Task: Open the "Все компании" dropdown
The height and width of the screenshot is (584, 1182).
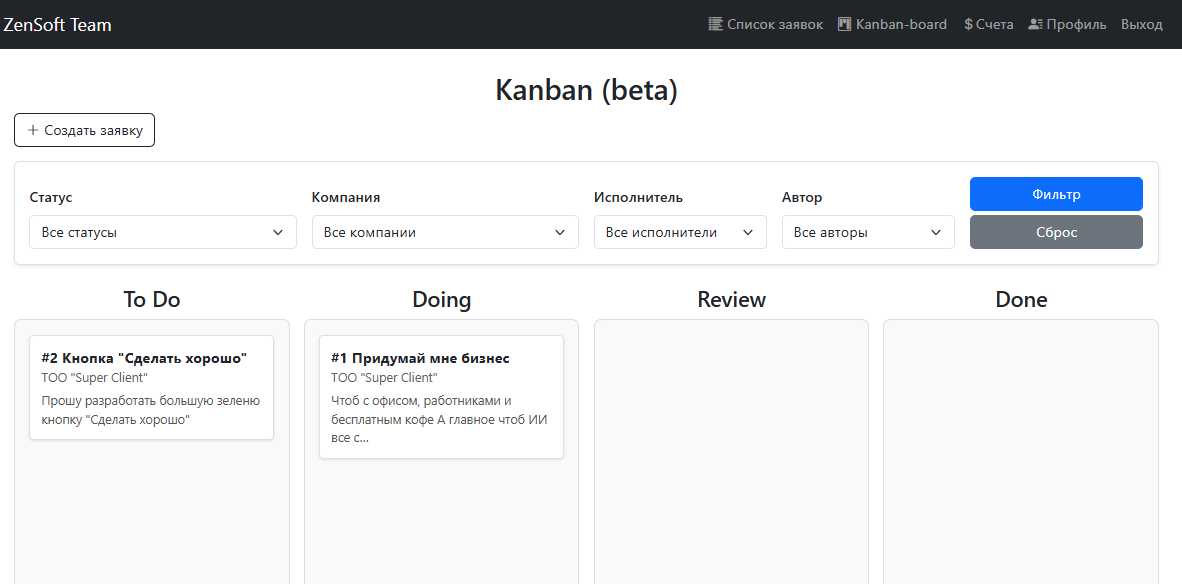Action: (444, 231)
